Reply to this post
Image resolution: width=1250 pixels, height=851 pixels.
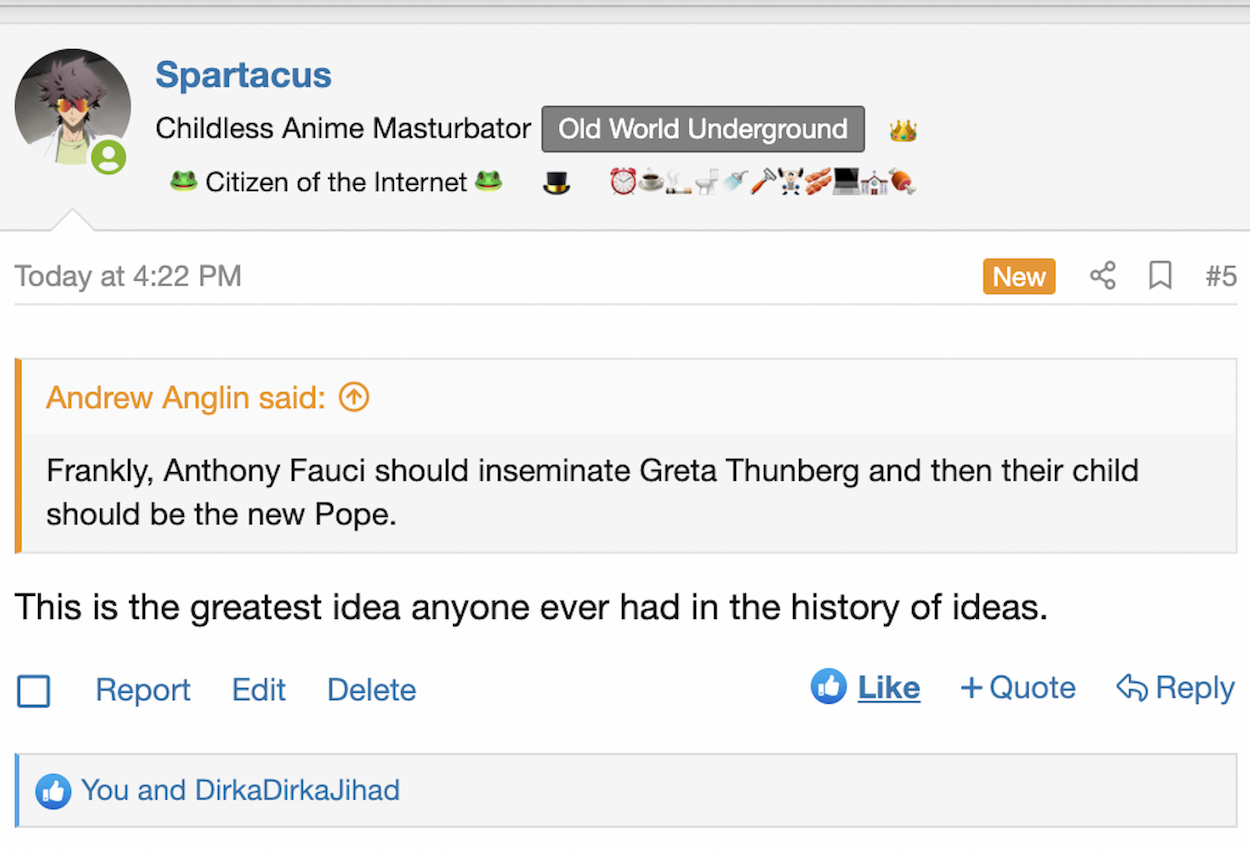click(x=1176, y=688)
